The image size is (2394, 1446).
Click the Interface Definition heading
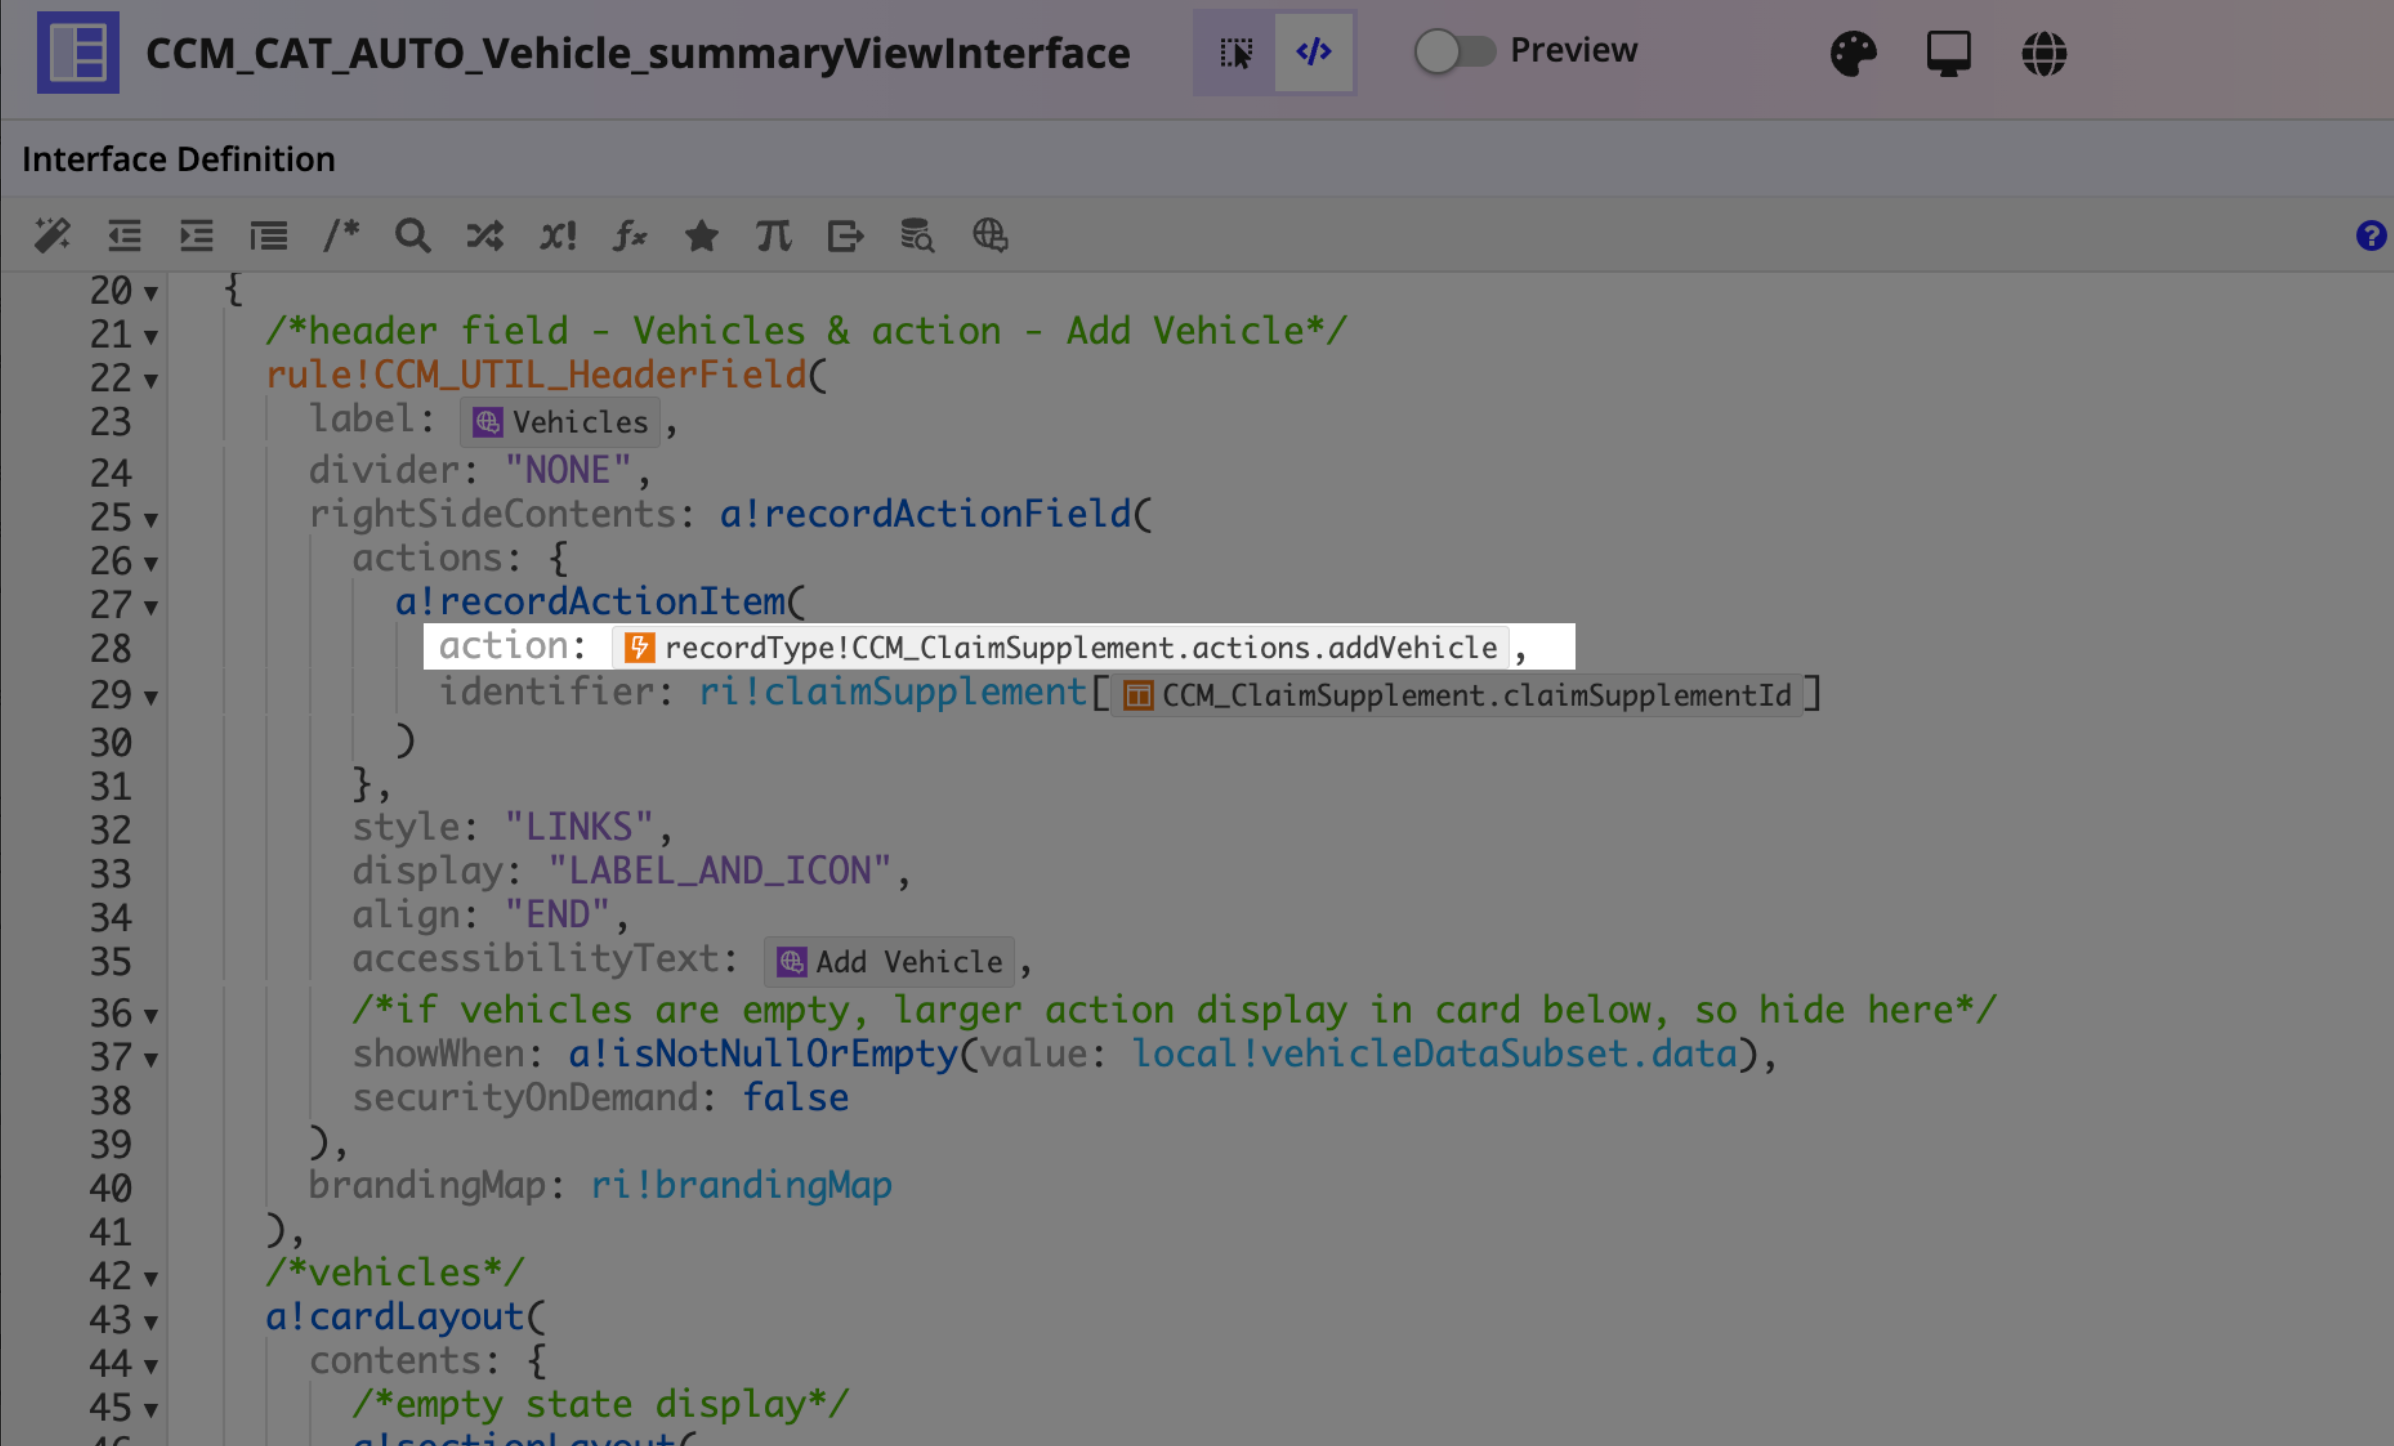click(x=178, y=159)
